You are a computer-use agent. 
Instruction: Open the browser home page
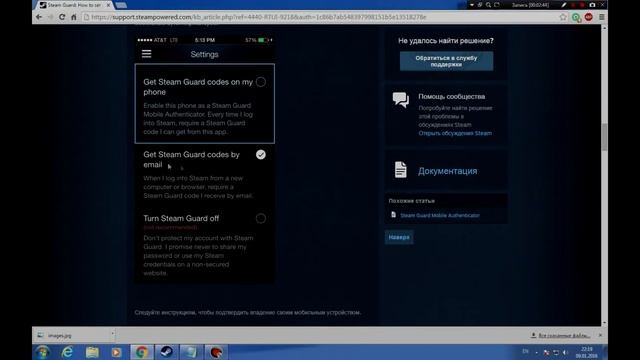[x=73, y=17]
